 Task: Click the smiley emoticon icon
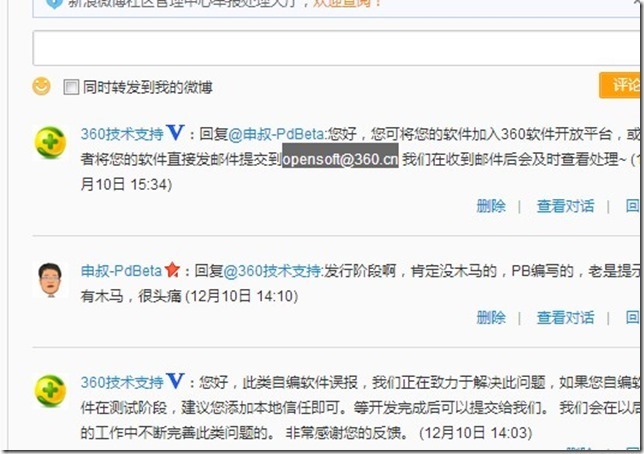[x=41, y=86]
